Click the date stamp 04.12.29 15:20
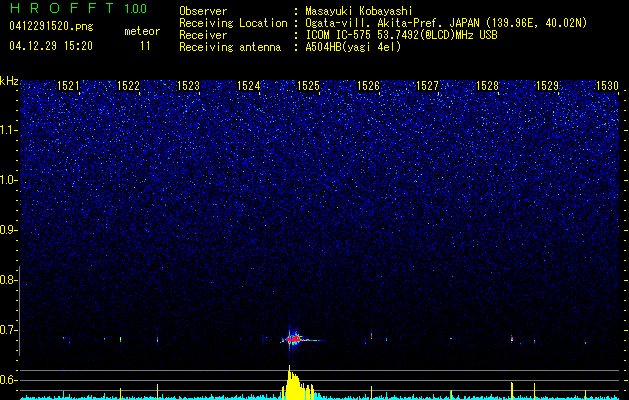 pos(51,46)
